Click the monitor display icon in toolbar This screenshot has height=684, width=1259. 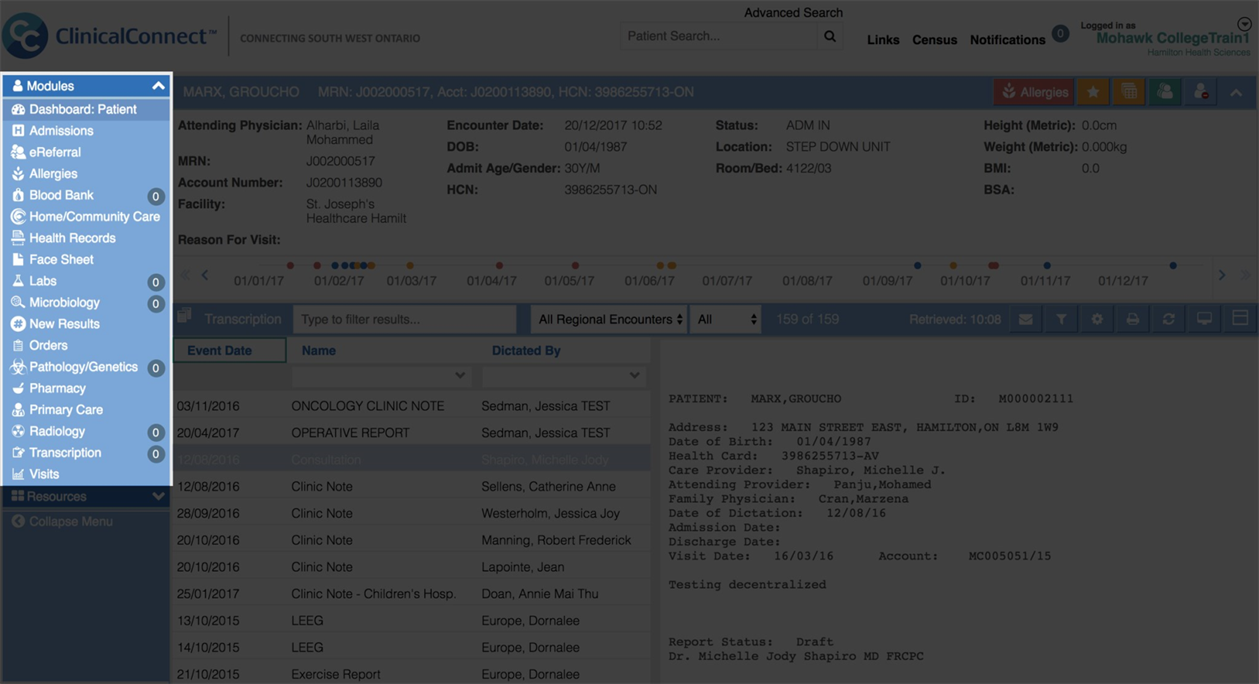[x=1204, y=319]
